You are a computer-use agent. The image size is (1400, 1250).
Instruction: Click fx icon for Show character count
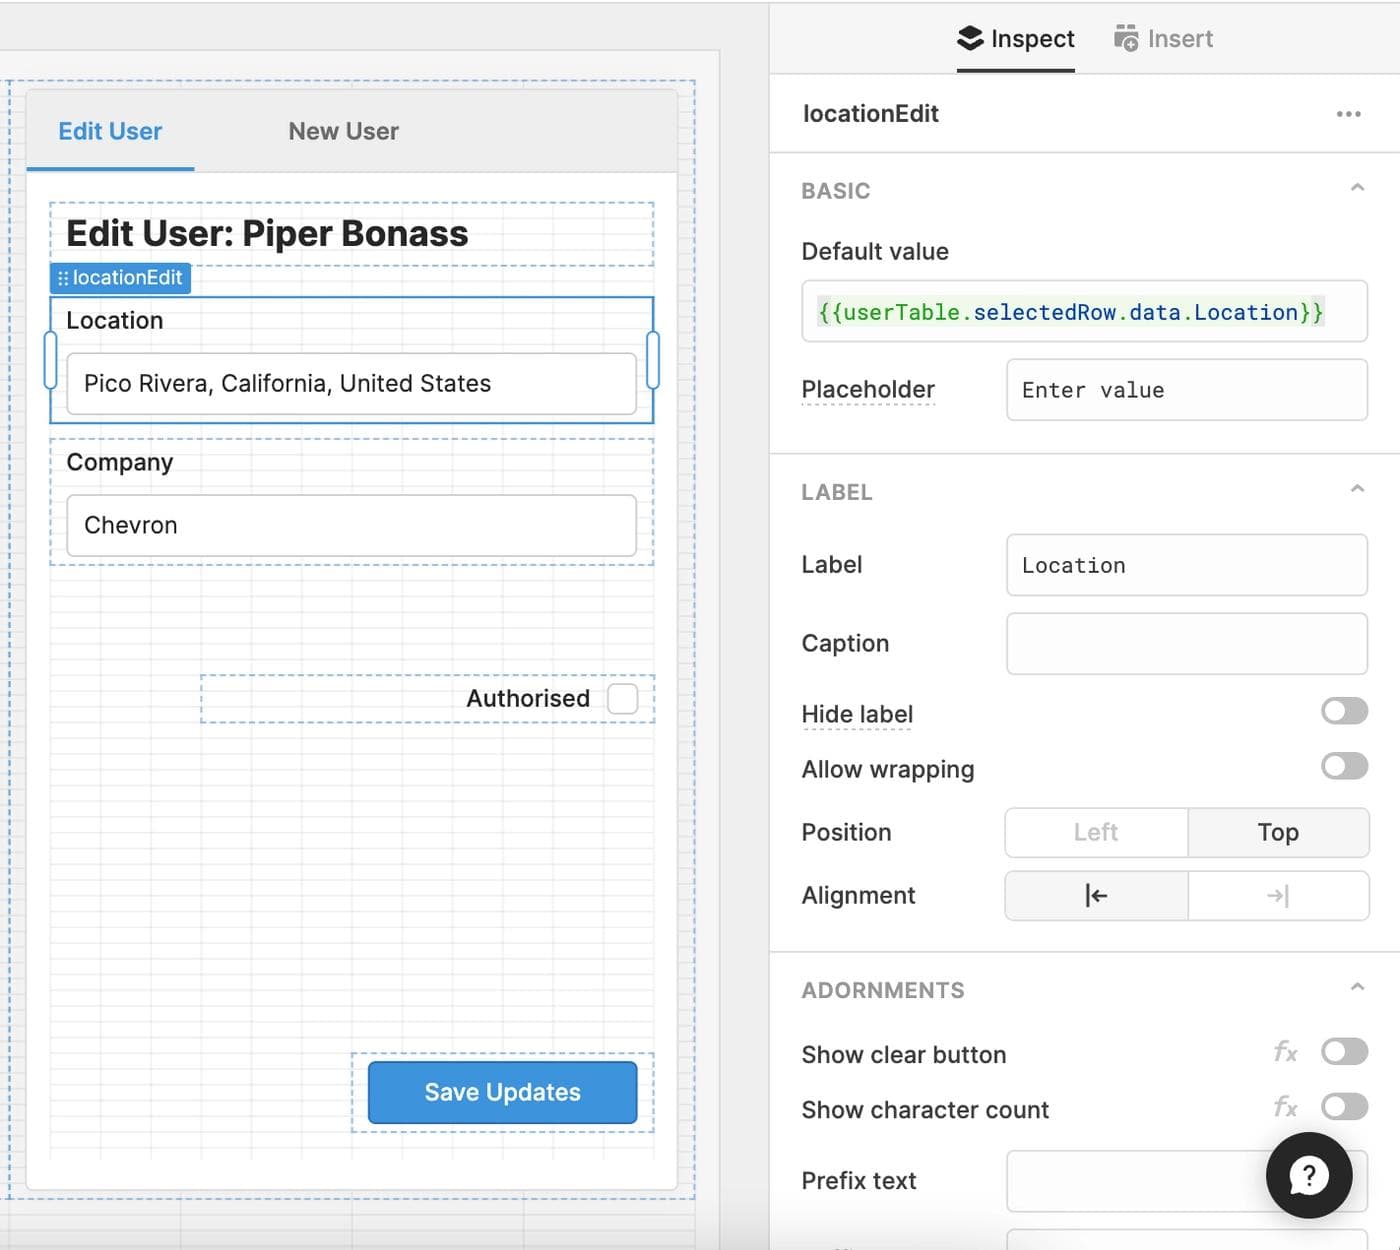(x=1285, y=1107)
